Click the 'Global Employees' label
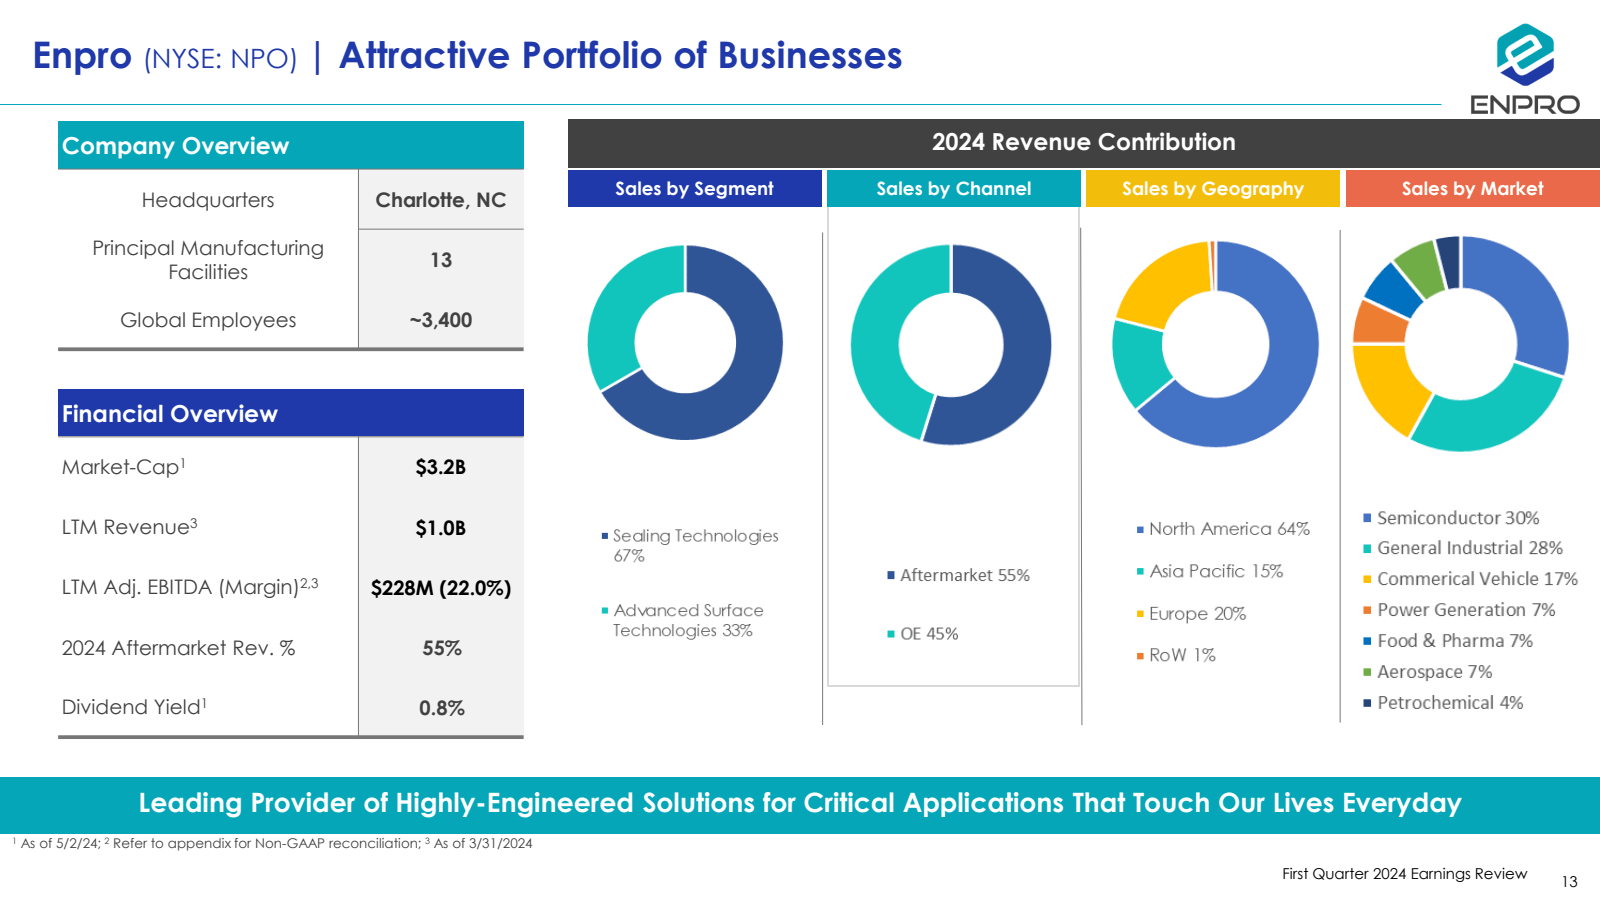The width and height of the screenshot is (1600, 901). click(208, 320)
